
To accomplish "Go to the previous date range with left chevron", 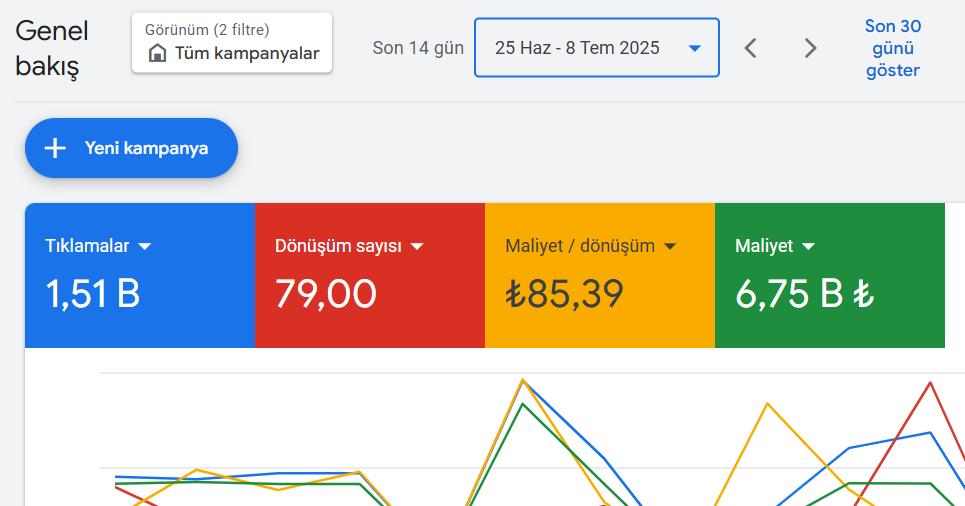I will click(x=751, y=48).
